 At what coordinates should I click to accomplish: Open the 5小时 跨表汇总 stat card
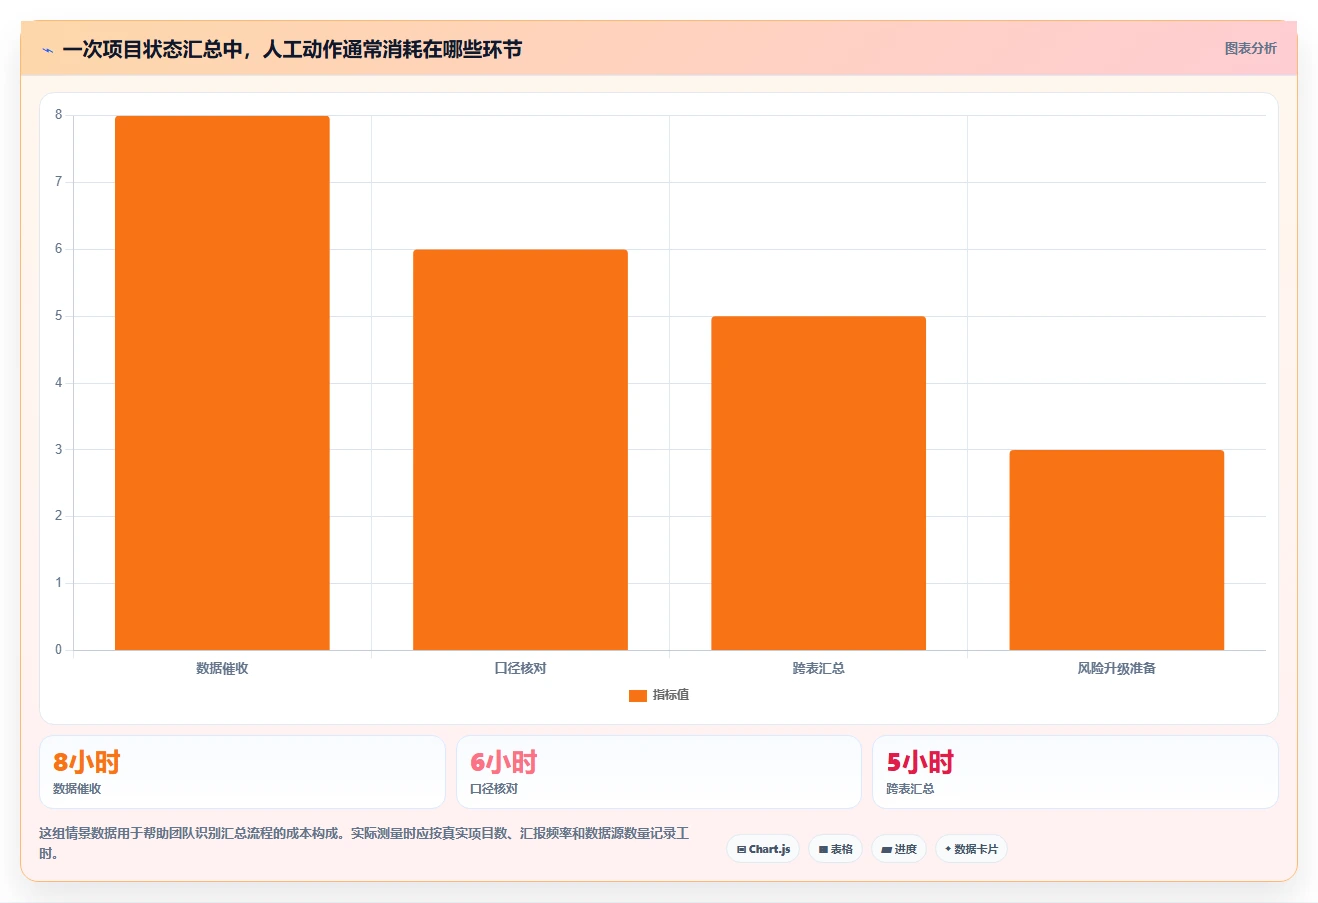click(x=1075, y=772)
